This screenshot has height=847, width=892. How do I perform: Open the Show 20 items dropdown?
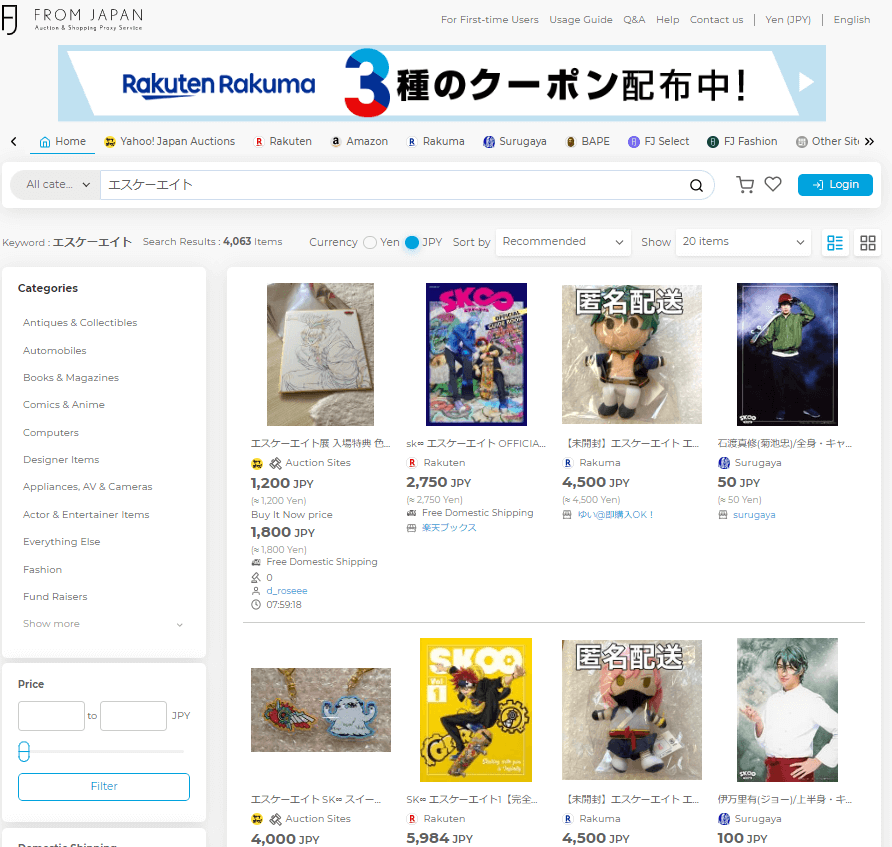[742, 242]
